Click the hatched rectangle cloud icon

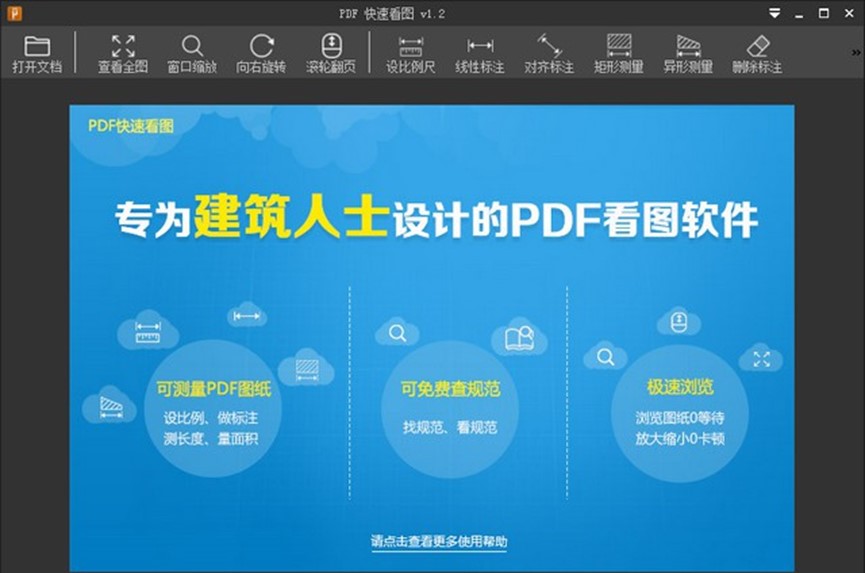point(307,368)
